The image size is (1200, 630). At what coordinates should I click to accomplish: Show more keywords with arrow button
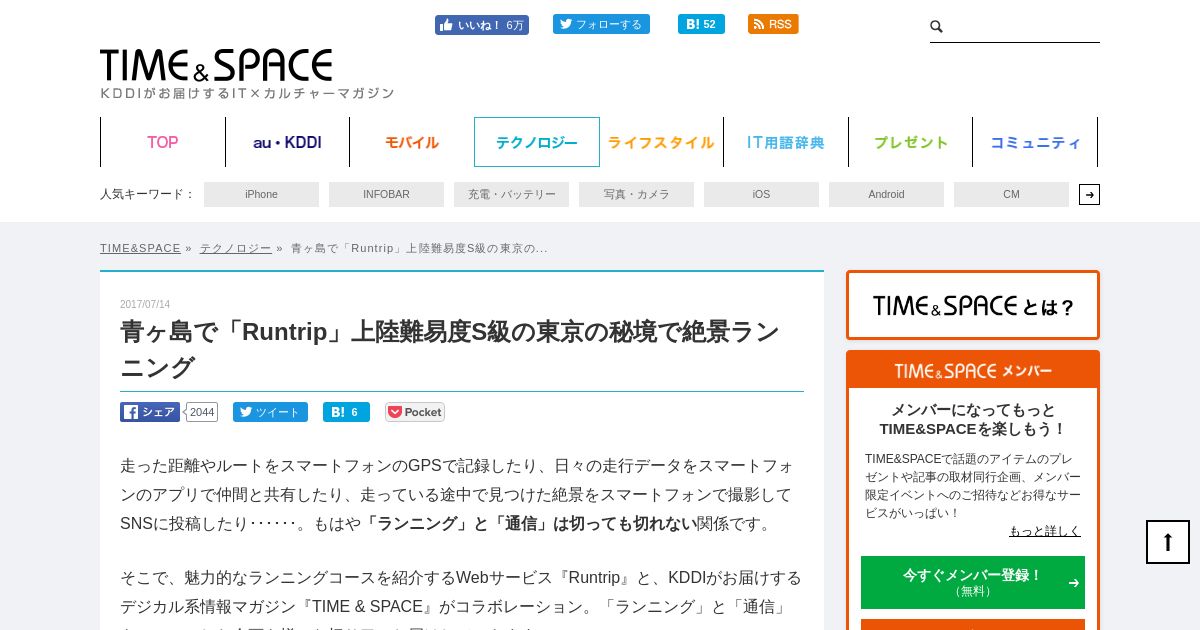click(x=1089, y=194)
